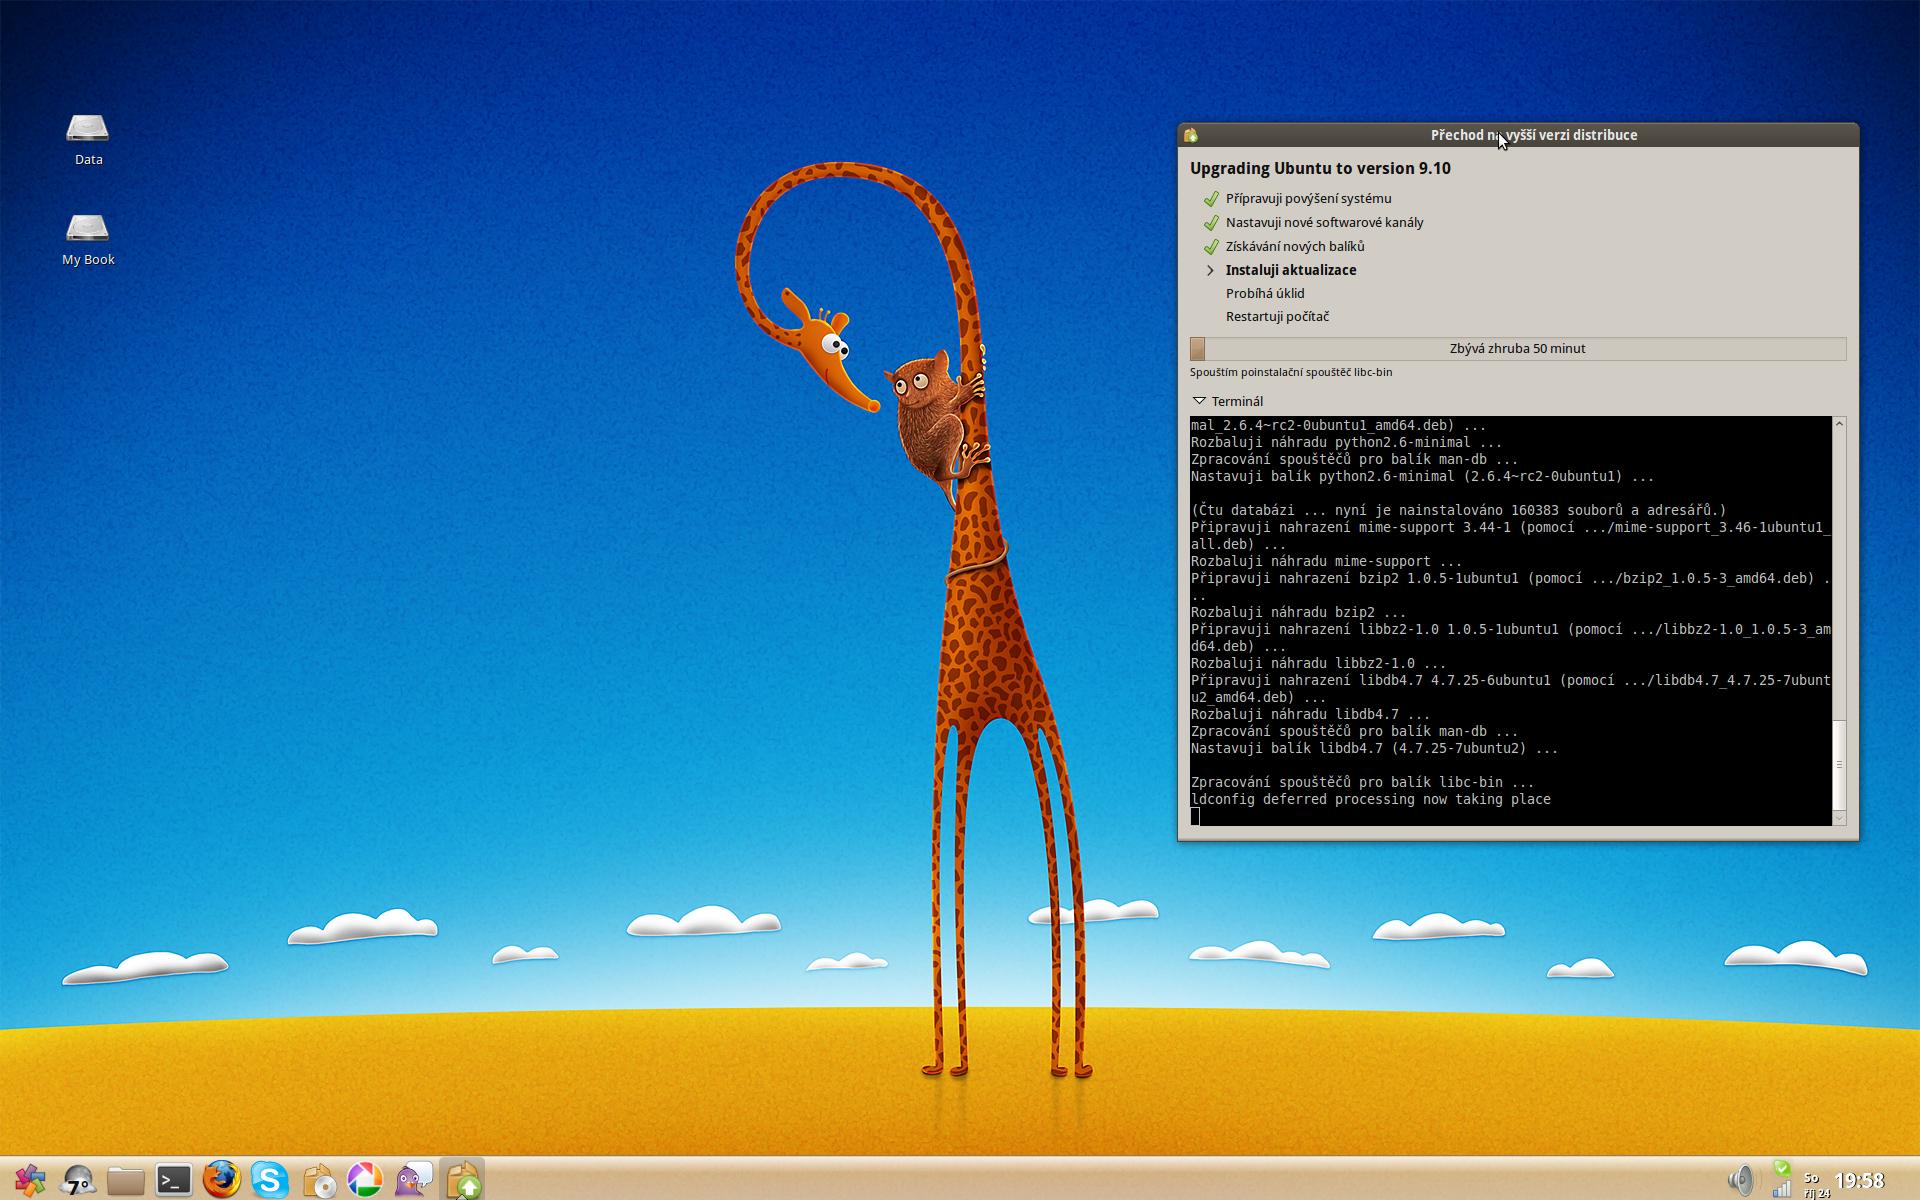Click the terminal scrollbar up arrow
This screenshot has width=1920, height=1200.
click(x=1839, y=424)
